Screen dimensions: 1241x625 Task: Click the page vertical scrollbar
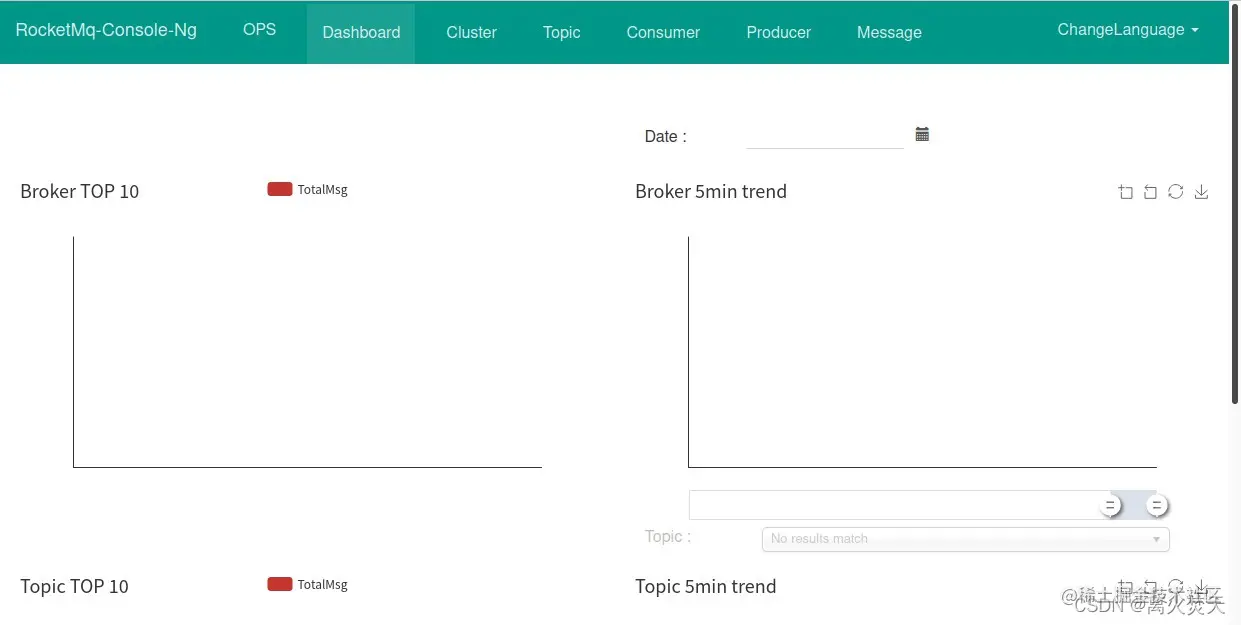click(x=1235, y=205)
